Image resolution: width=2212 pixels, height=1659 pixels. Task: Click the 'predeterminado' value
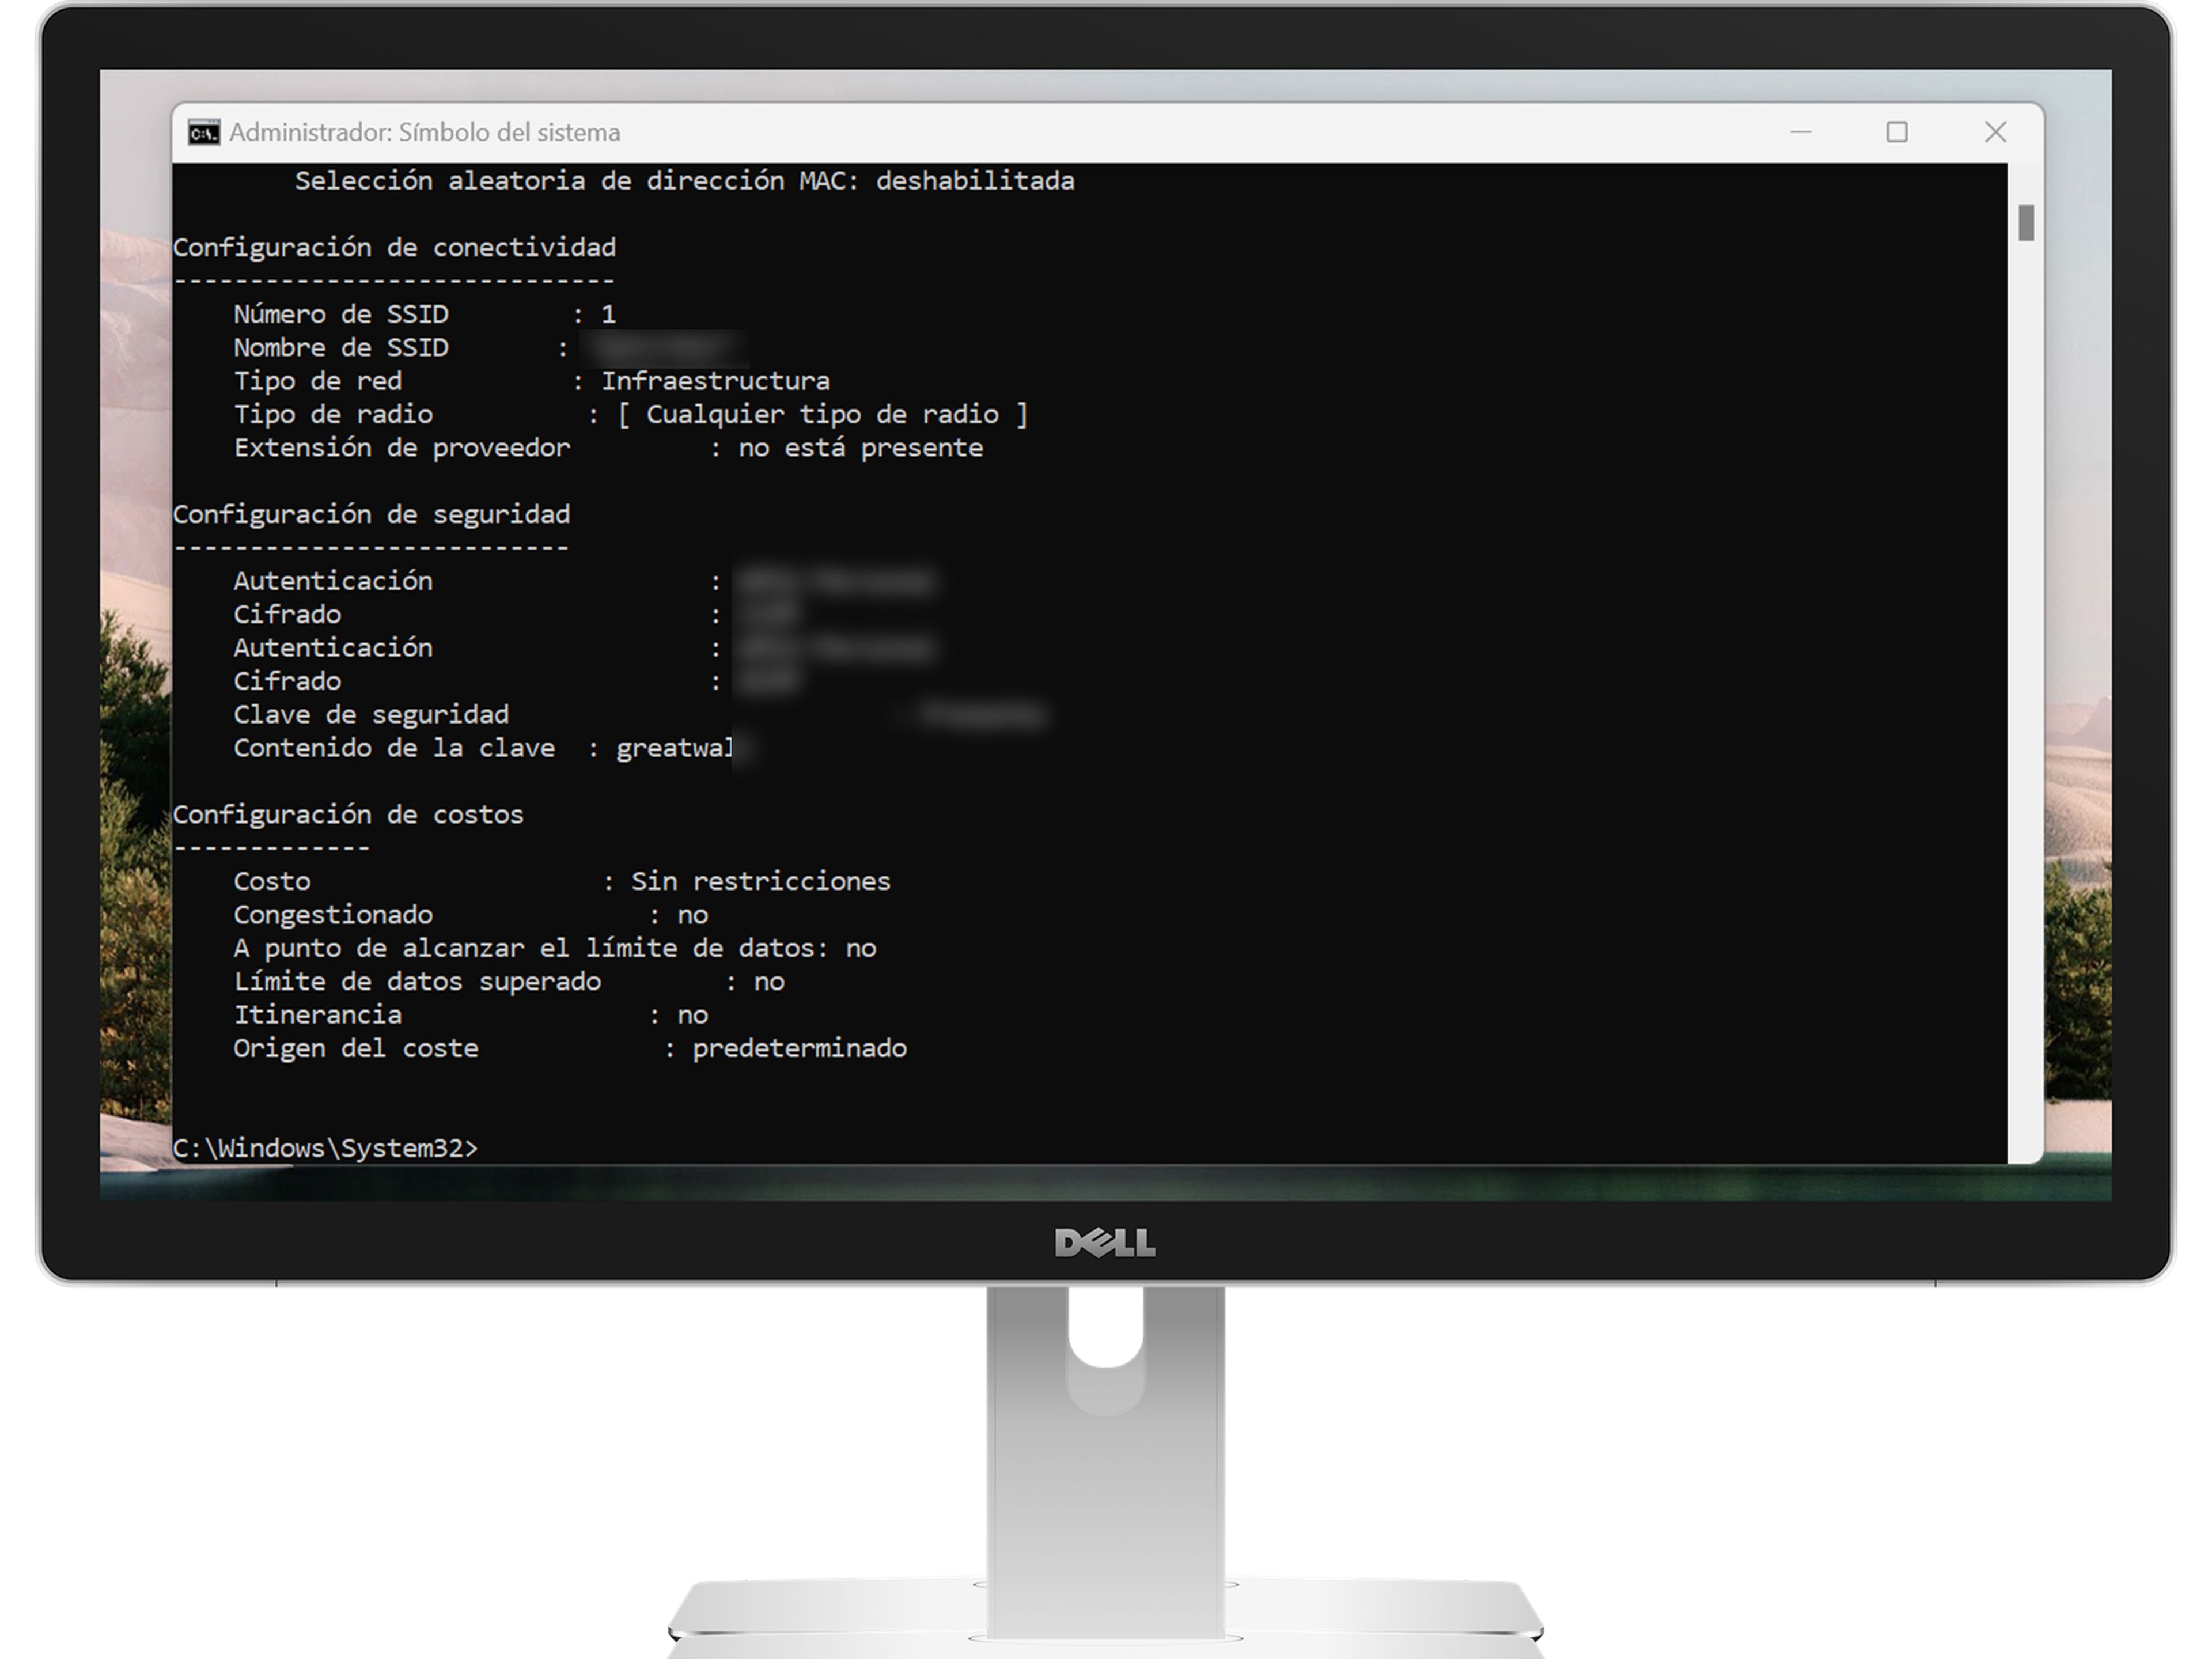click(x=800, y=1049)
